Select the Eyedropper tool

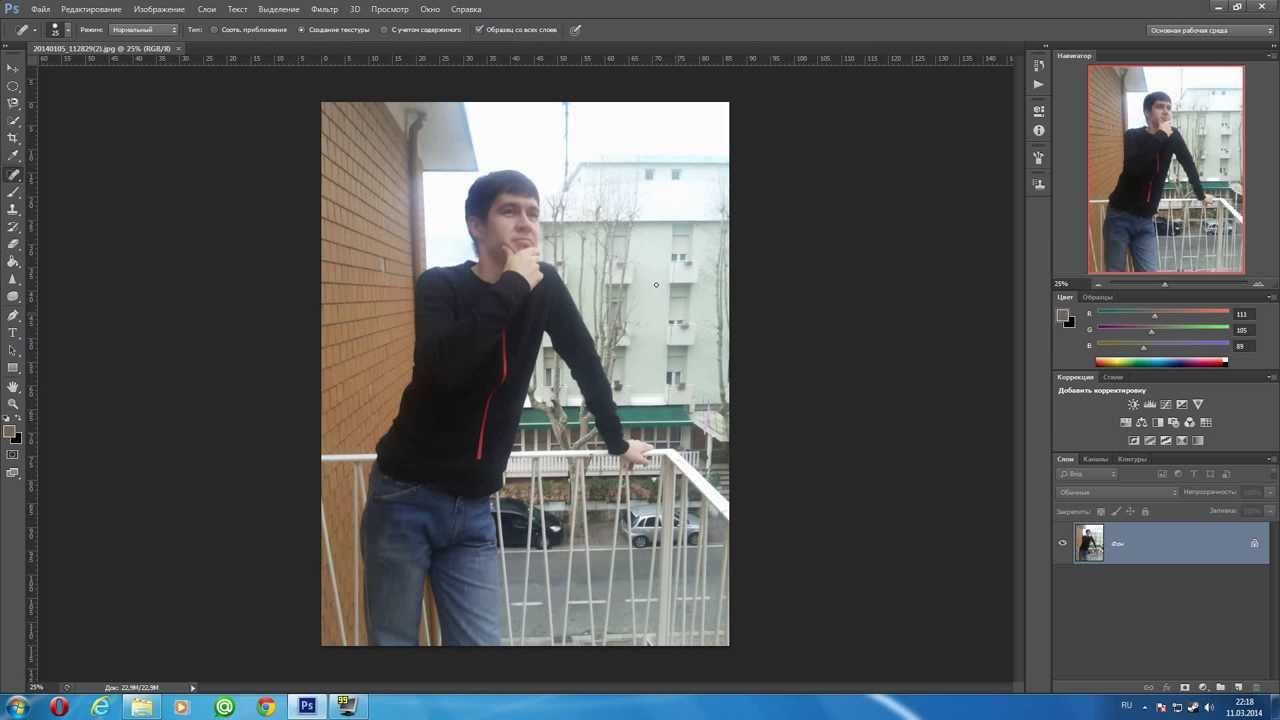[x=13, y=156]
